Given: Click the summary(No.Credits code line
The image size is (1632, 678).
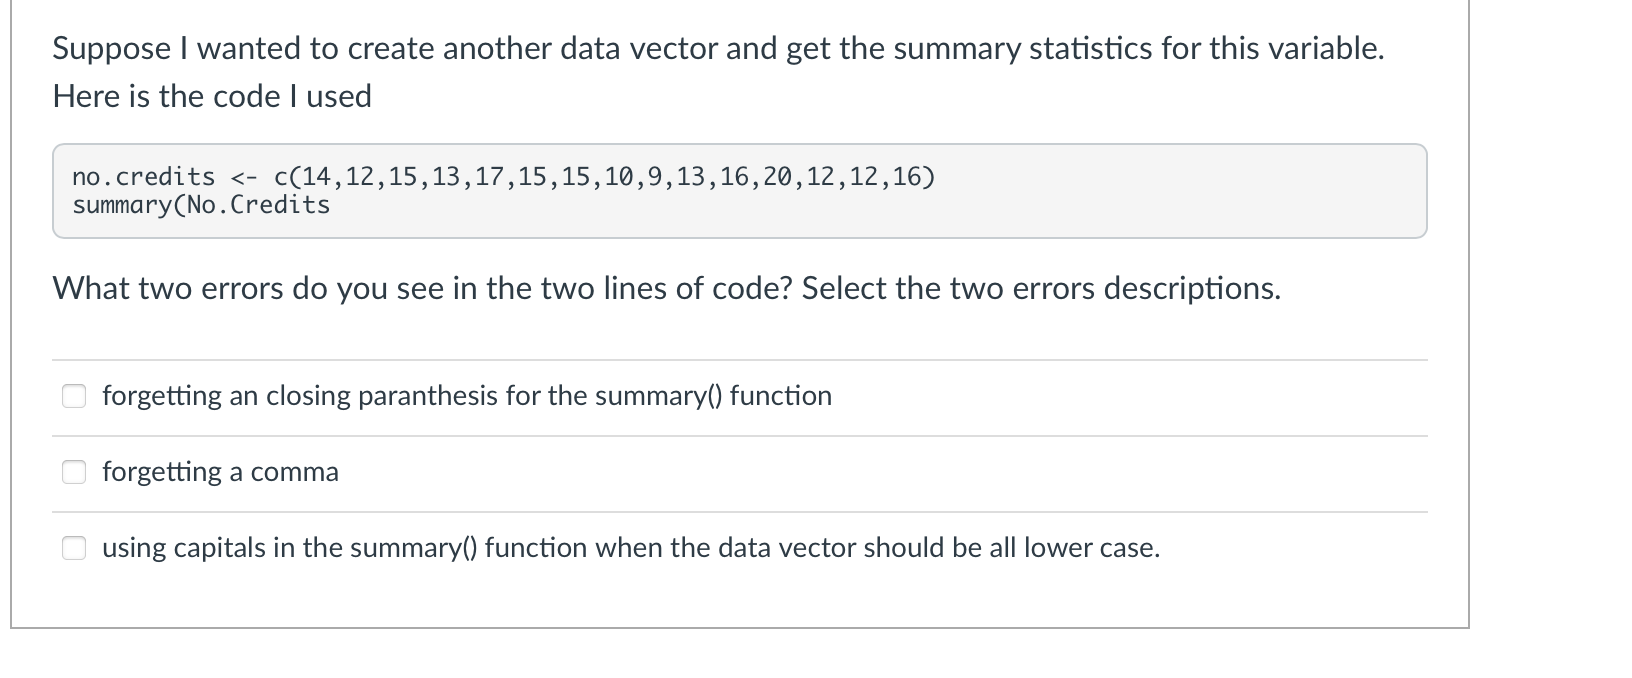Looking at the screenshot, I should pyautogui.click(x=201, y=205).
